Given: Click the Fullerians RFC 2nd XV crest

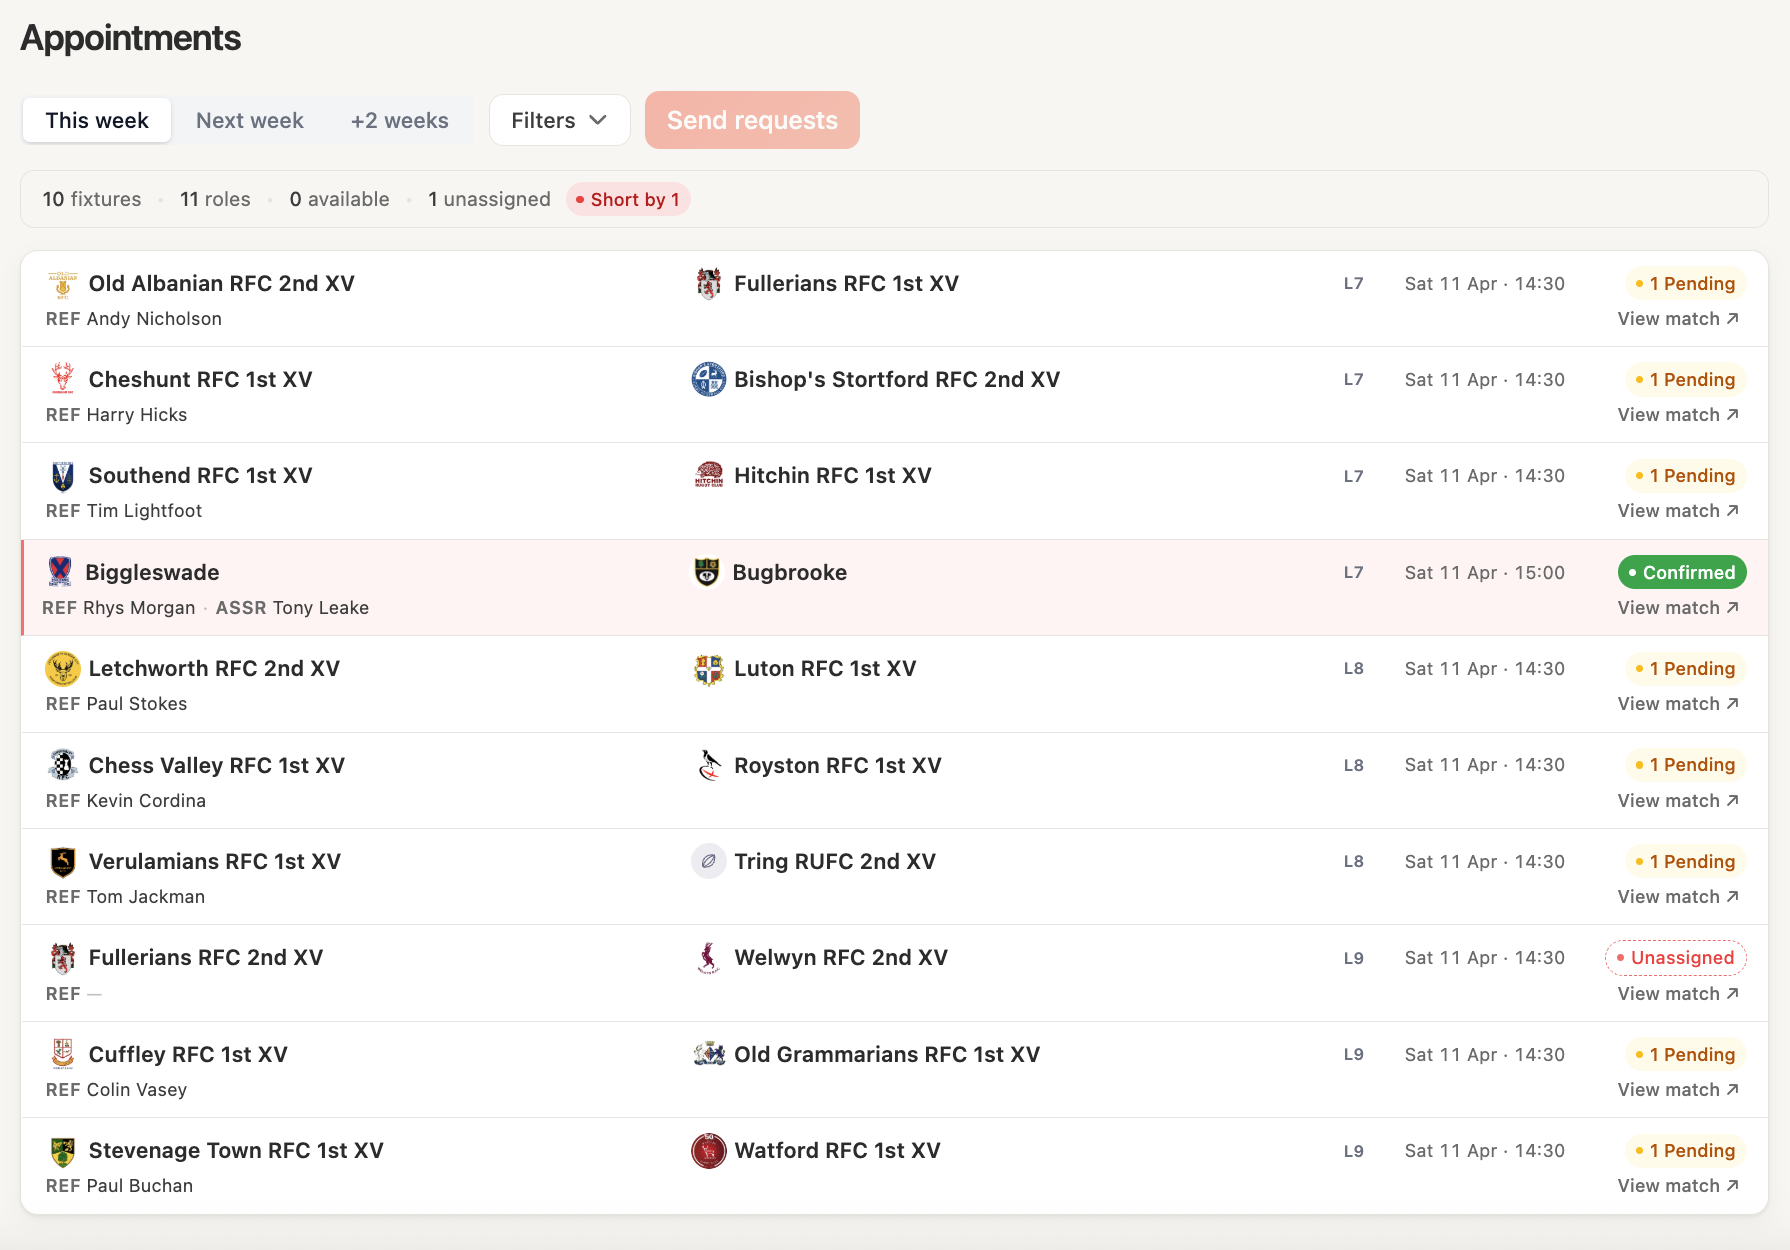Looking at the screenshot, I should 62,958.
